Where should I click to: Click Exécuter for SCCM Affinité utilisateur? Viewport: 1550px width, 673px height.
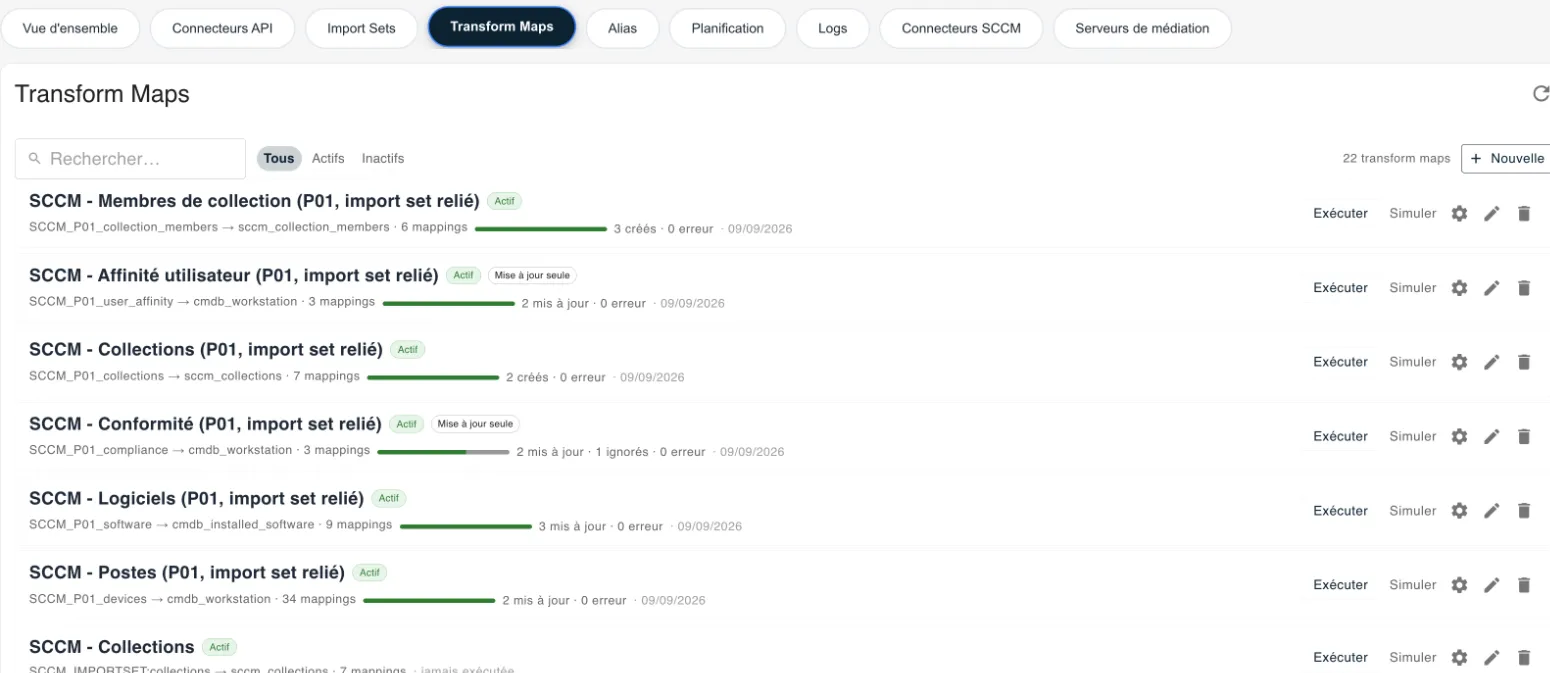tap(1340, 288)
